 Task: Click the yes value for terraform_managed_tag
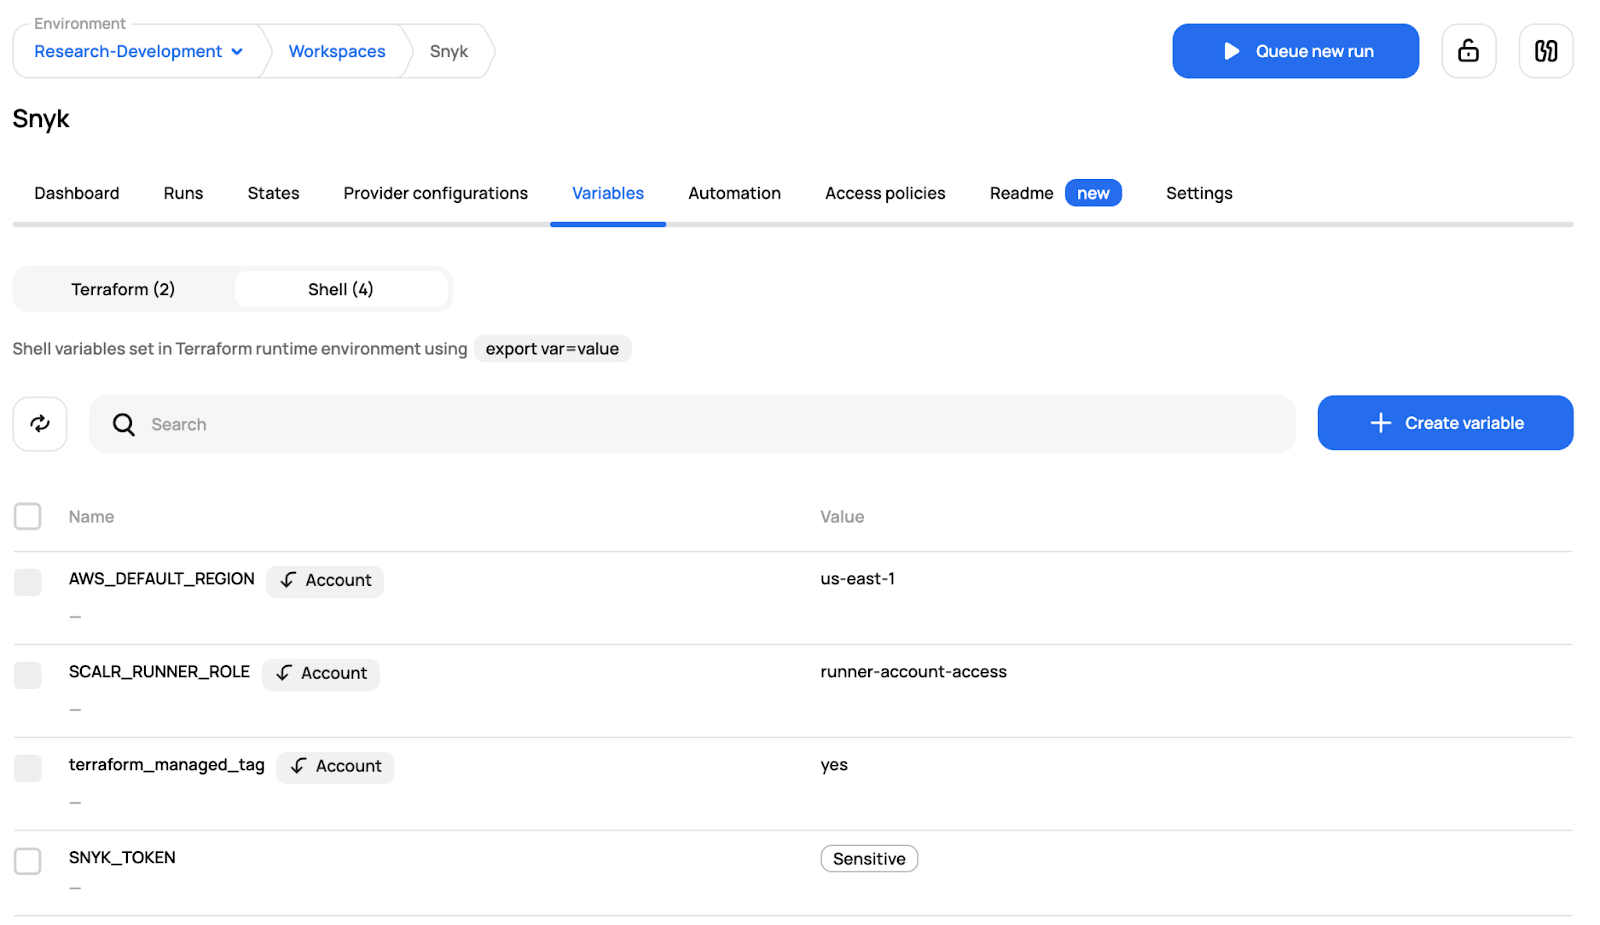coord(834,765)
